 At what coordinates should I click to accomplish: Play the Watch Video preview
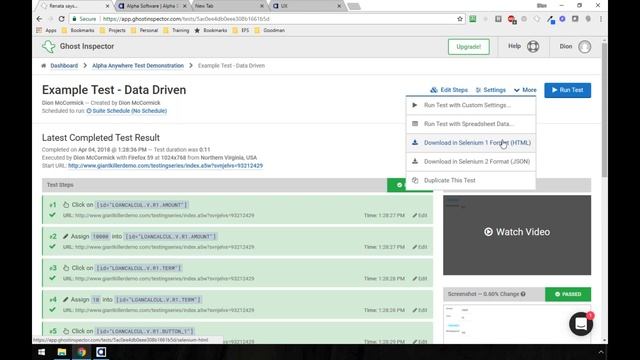(517, 235)
